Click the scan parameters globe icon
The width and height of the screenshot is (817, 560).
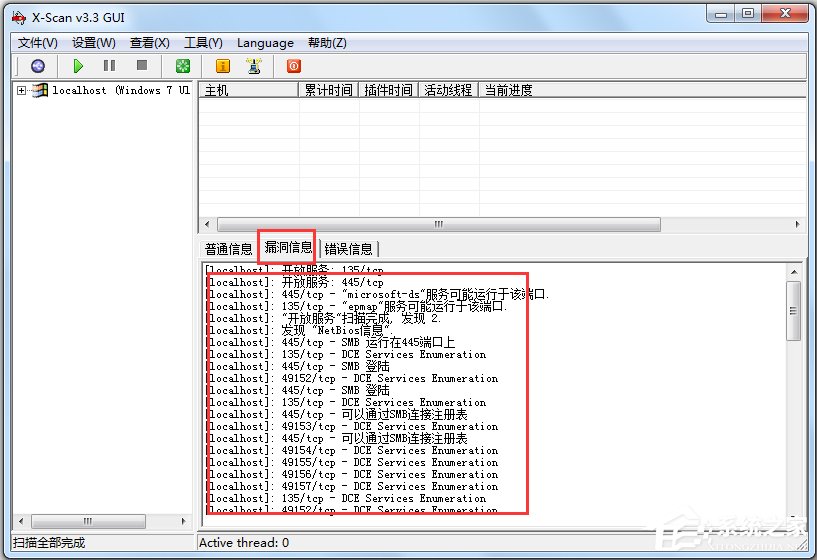point(38,66)
